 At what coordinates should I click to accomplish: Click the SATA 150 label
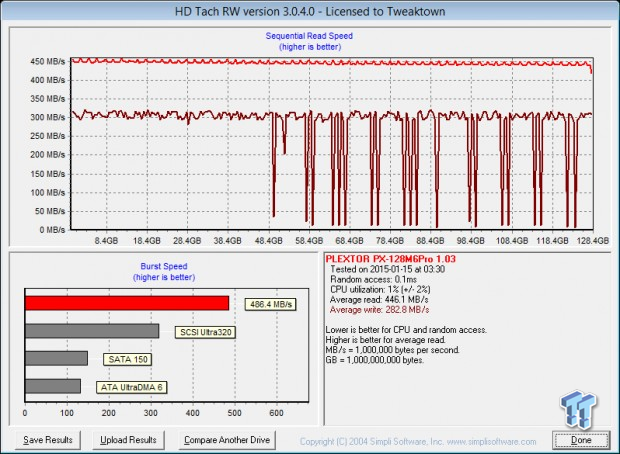(128, 359)
